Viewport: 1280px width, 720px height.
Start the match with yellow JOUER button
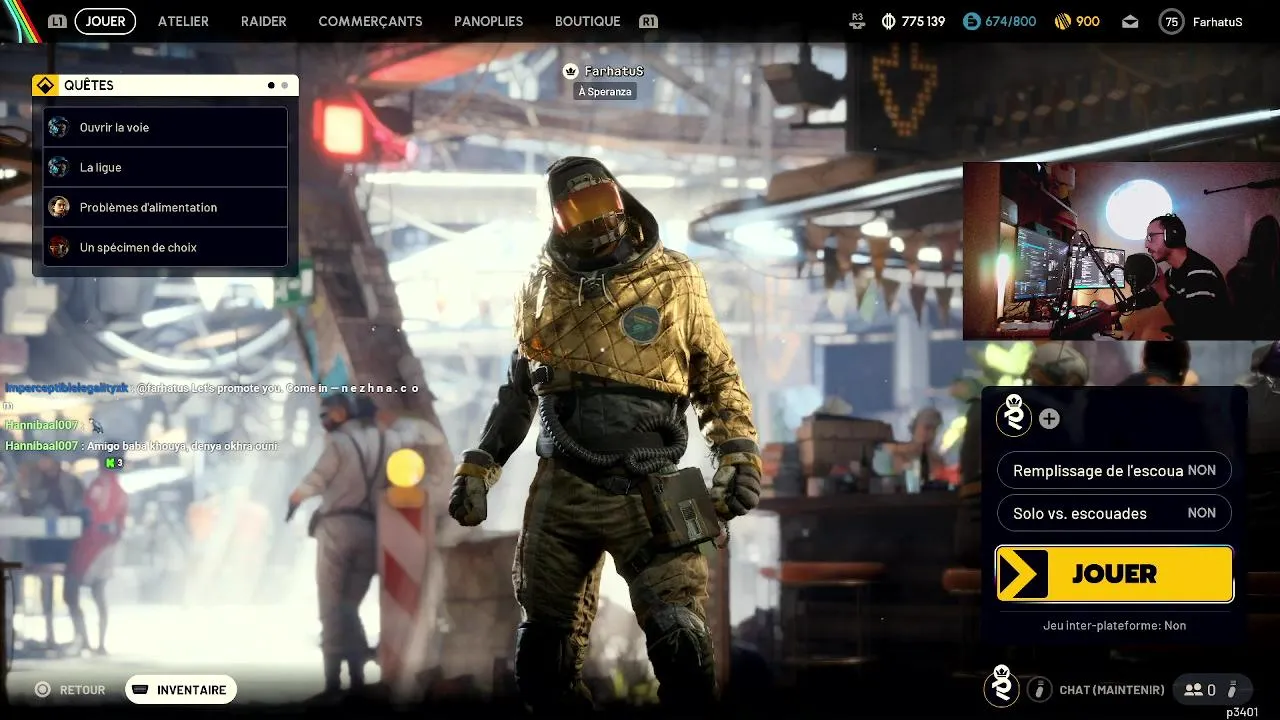tap(1114, 574)
